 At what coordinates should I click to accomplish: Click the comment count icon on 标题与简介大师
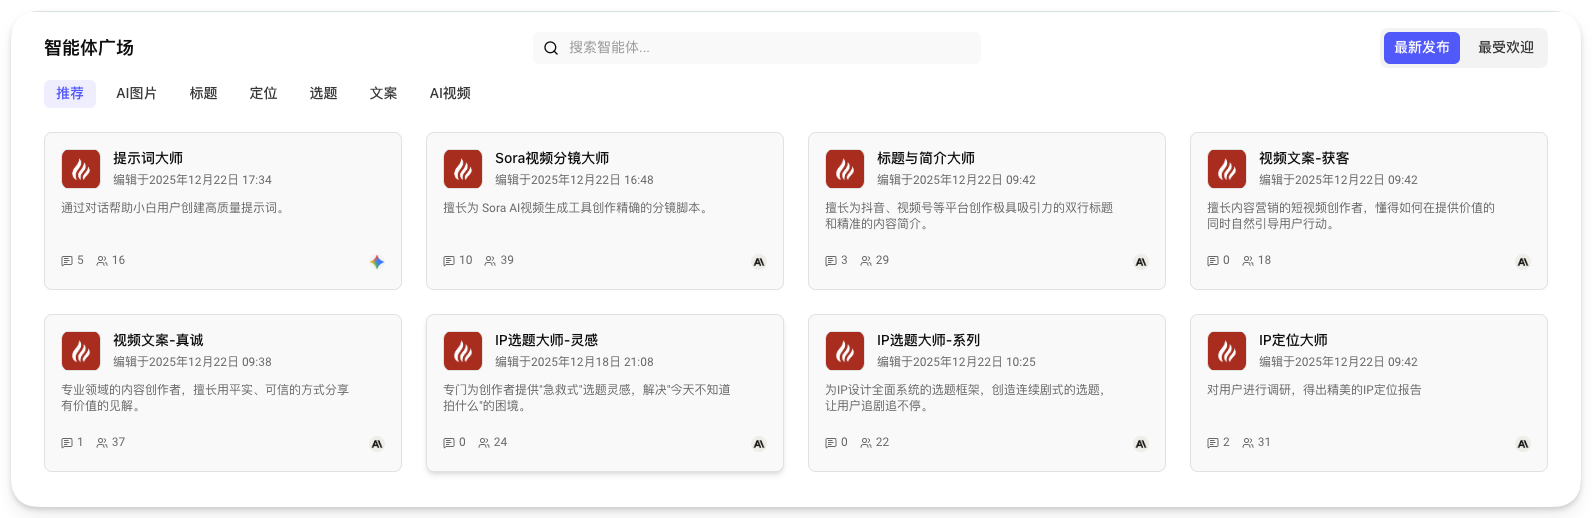(831, 261)
